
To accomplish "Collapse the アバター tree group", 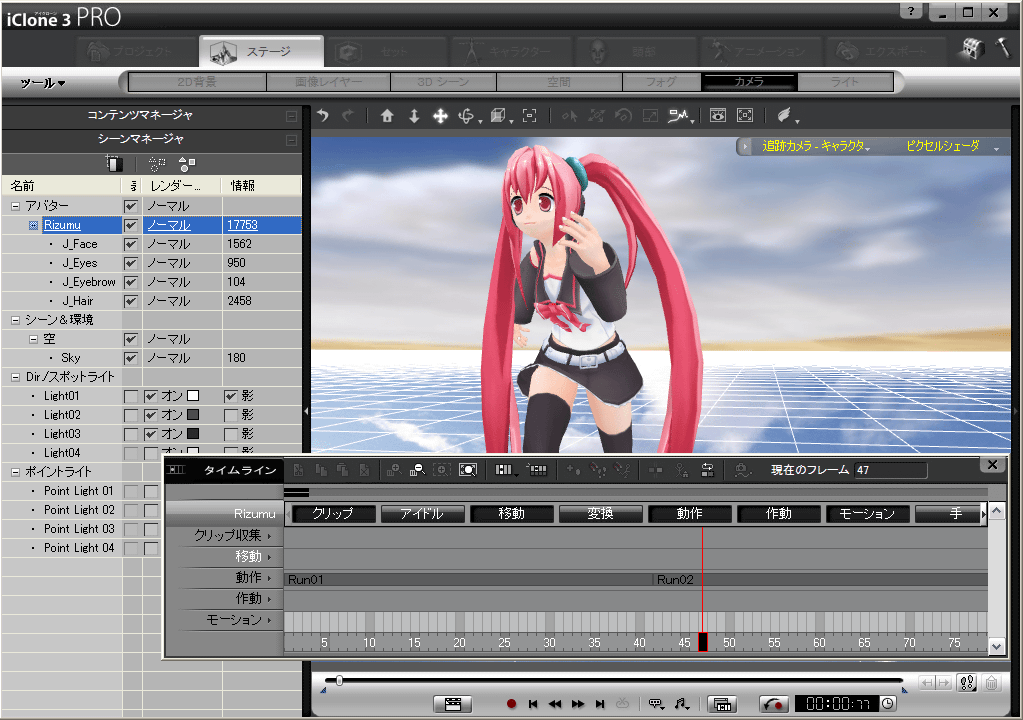I will point(16,206).
